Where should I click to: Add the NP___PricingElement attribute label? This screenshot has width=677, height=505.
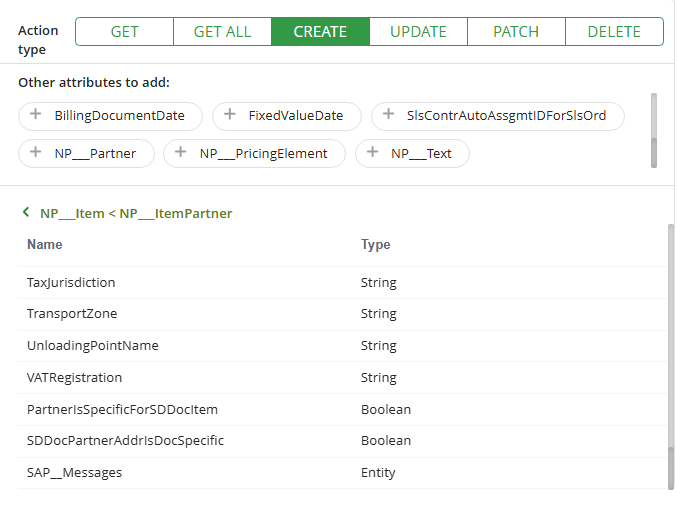(263, 154)
